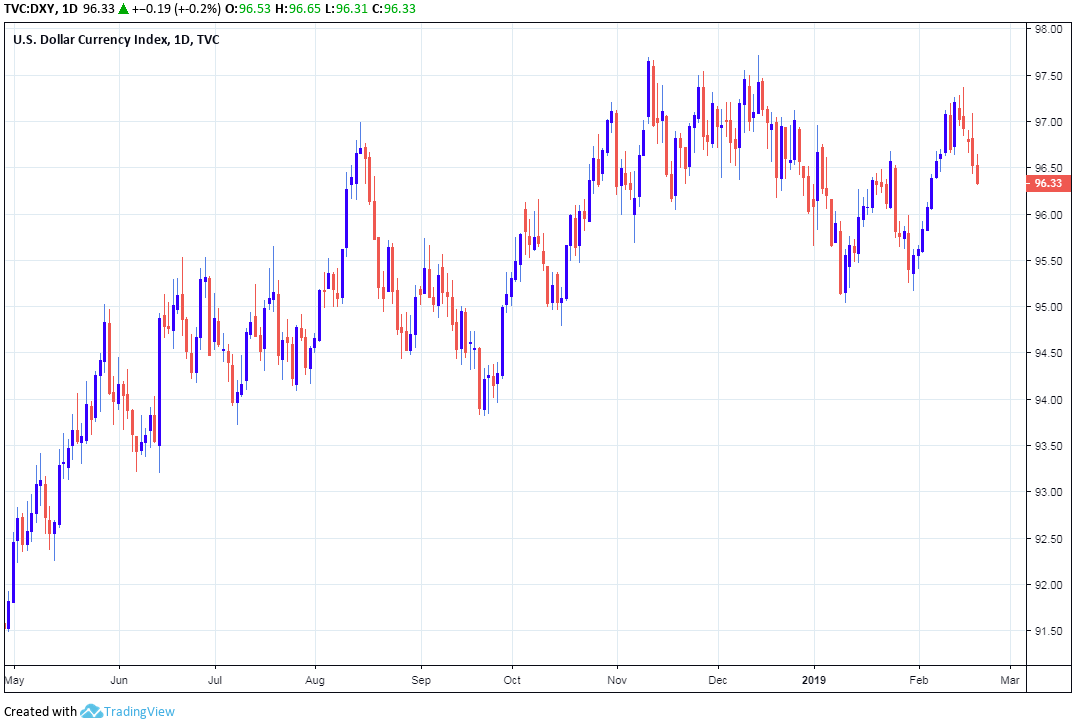This screenshot has width=1078, height=728.
Task: Click the TradingView cloud logo icon
Action: pyautogui.click(x=92, y=712)
